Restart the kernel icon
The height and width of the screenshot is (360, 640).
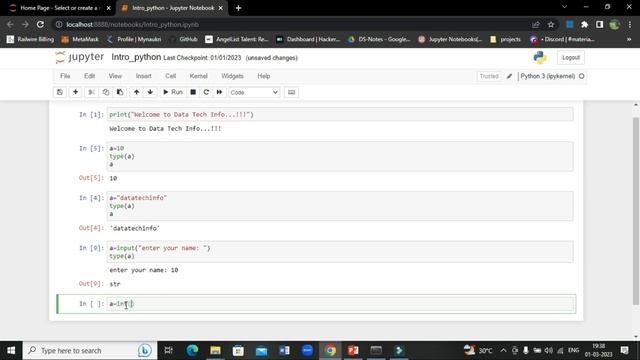pyautogui.click(x=206, y=92)
